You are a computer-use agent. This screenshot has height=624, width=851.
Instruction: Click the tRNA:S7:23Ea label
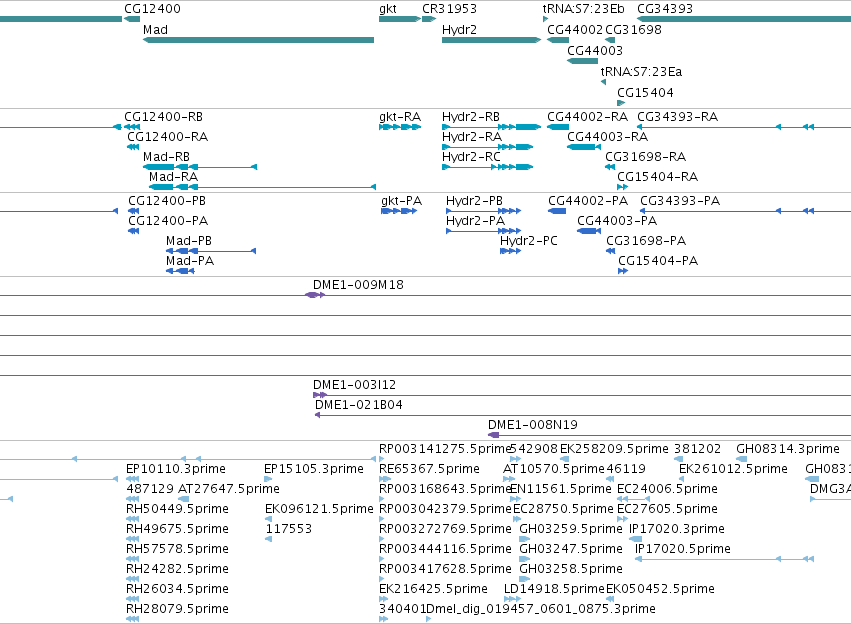tap(641, 72)
